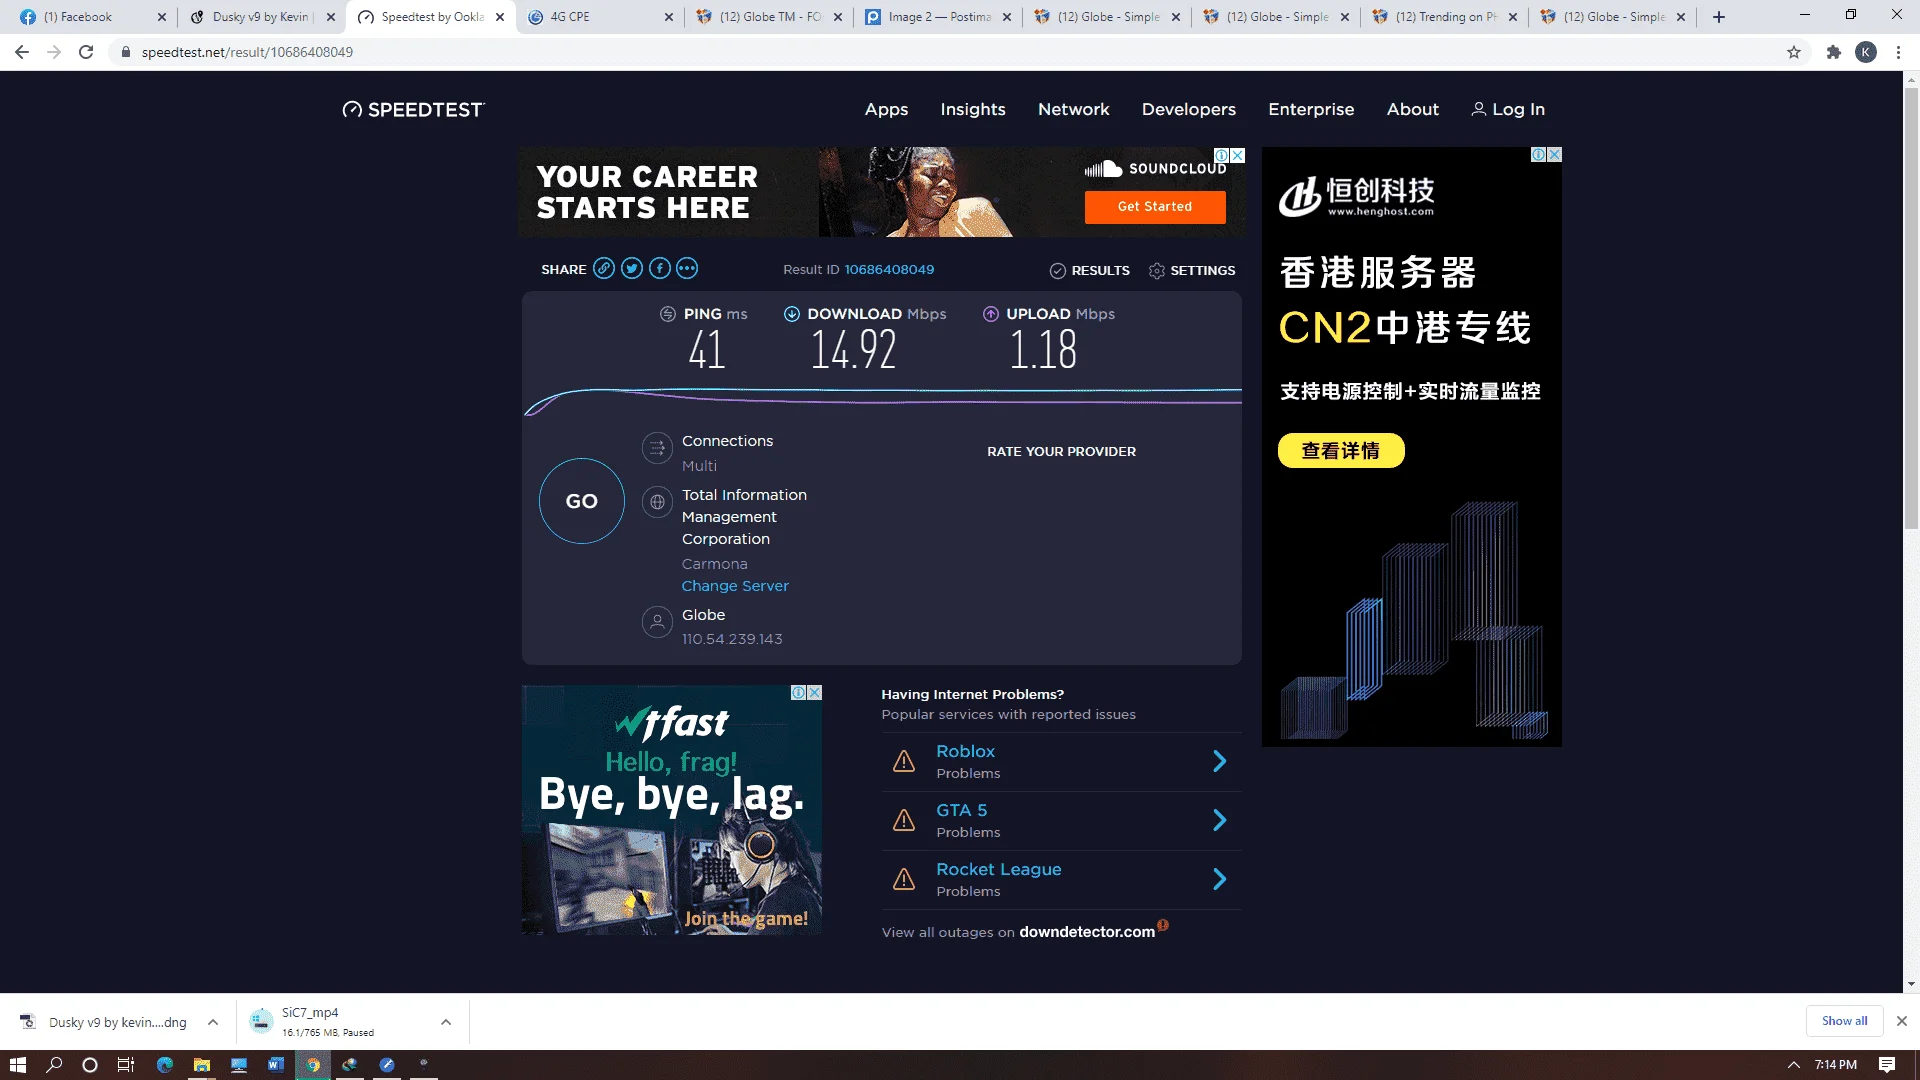This screenshot has height=1080, width=1920.
Task: Visit downdetector.com link
Action: click(1087, 932)
